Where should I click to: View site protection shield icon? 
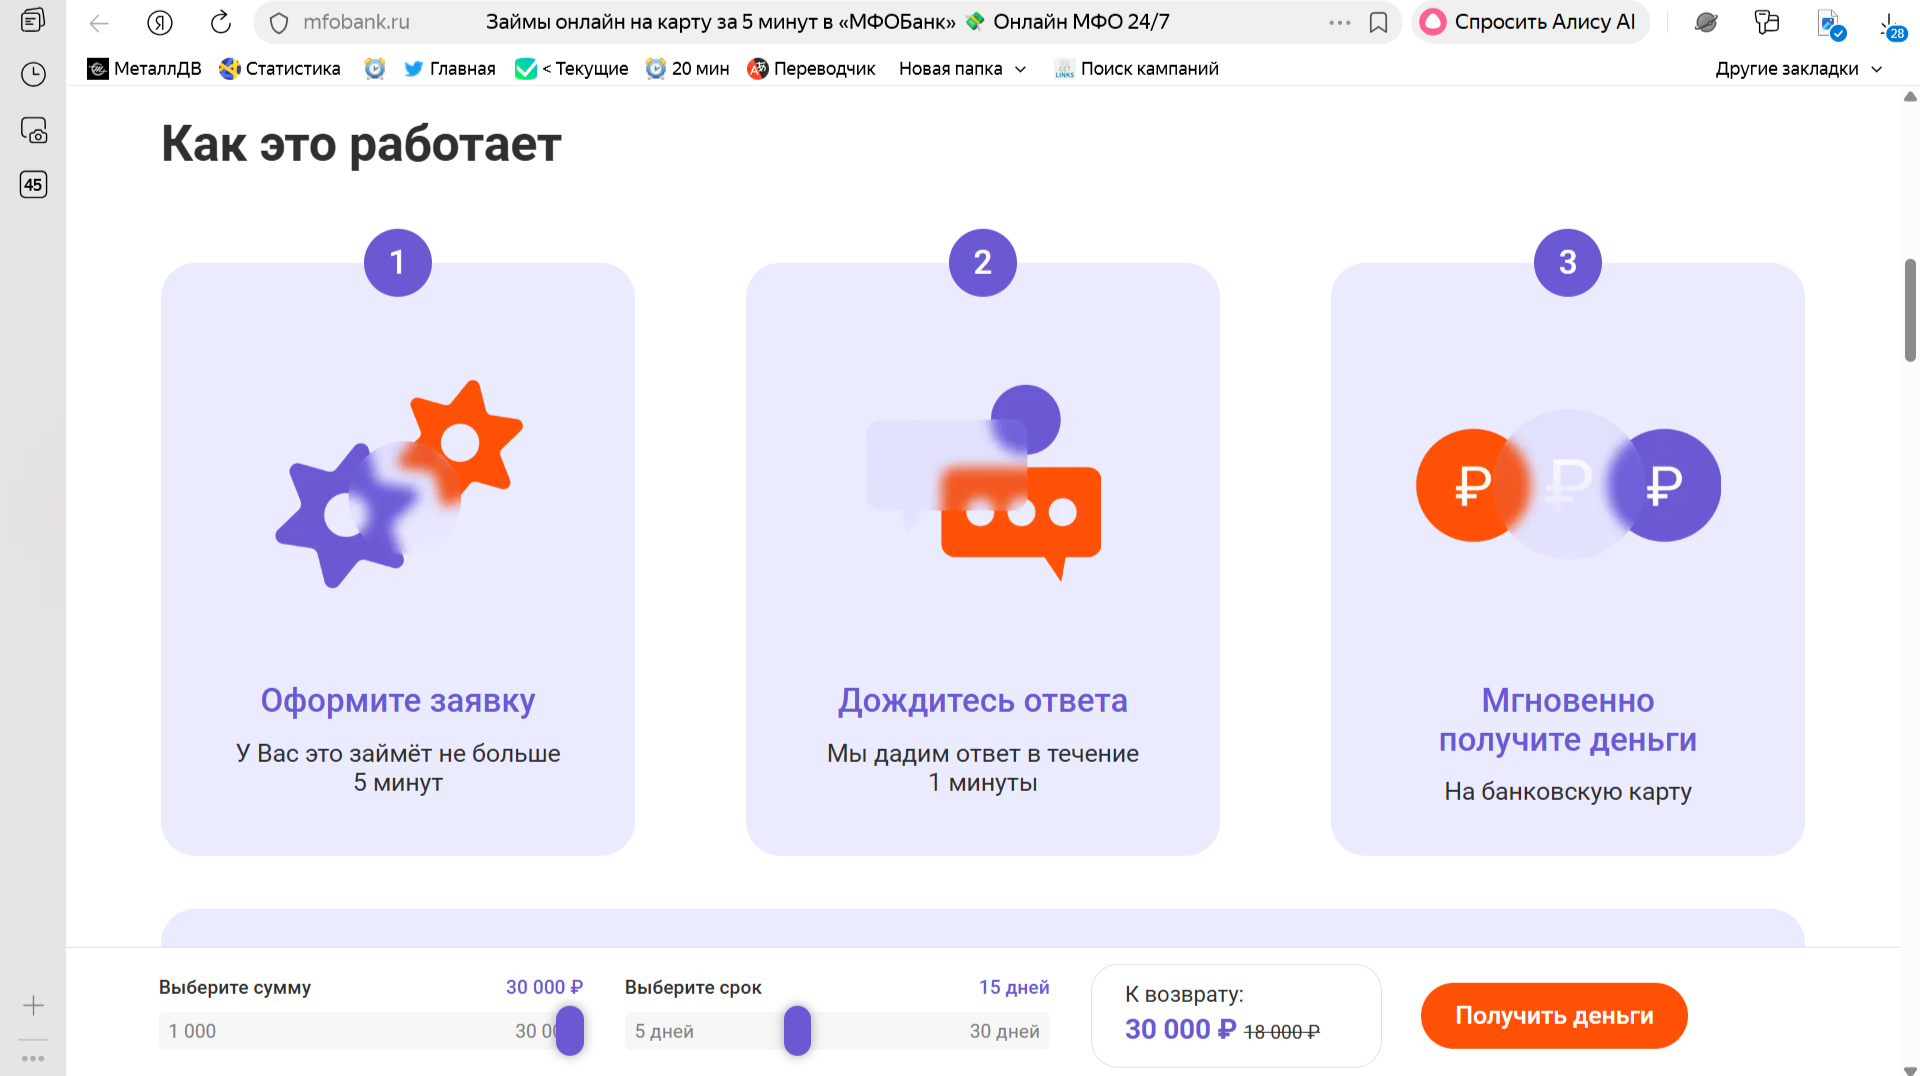pyautogui.click(x=279, y=22)
